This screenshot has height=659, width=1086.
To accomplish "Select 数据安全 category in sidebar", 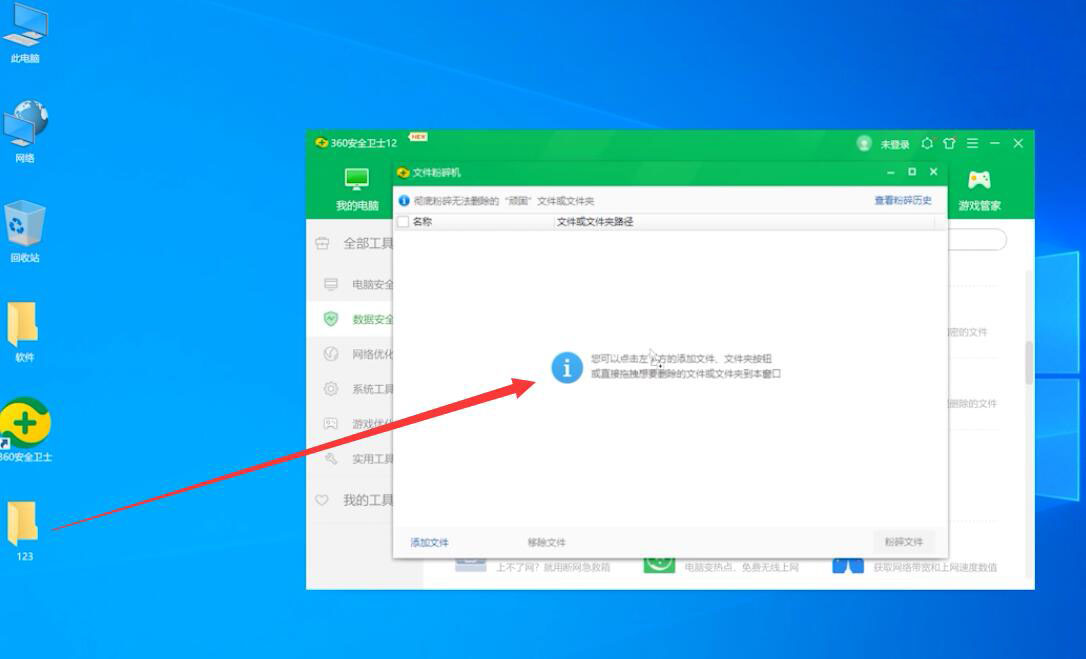I will pos(371,319).
